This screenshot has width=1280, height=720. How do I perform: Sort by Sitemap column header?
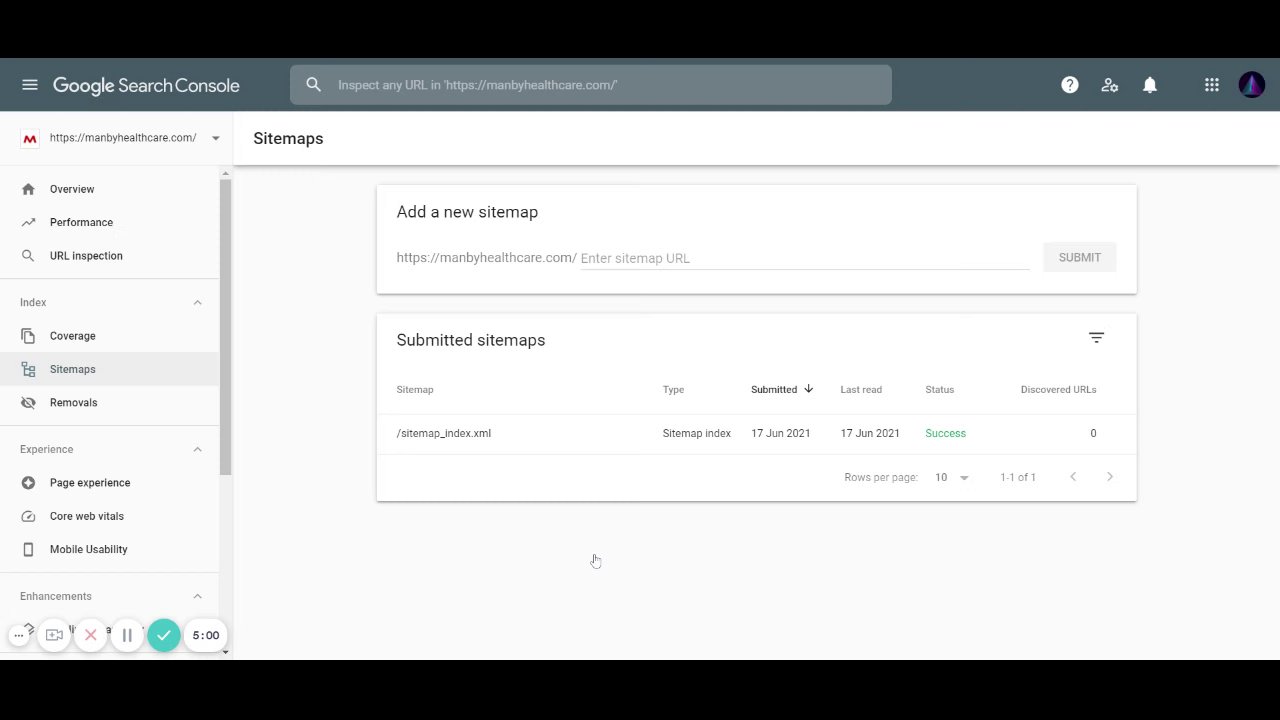click(x=415, y=390)
